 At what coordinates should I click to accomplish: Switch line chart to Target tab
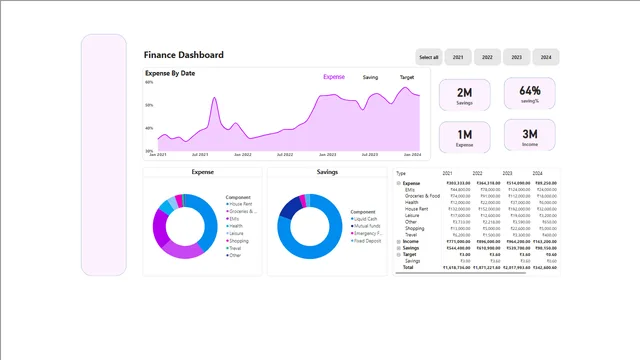[x=407, y=77]
